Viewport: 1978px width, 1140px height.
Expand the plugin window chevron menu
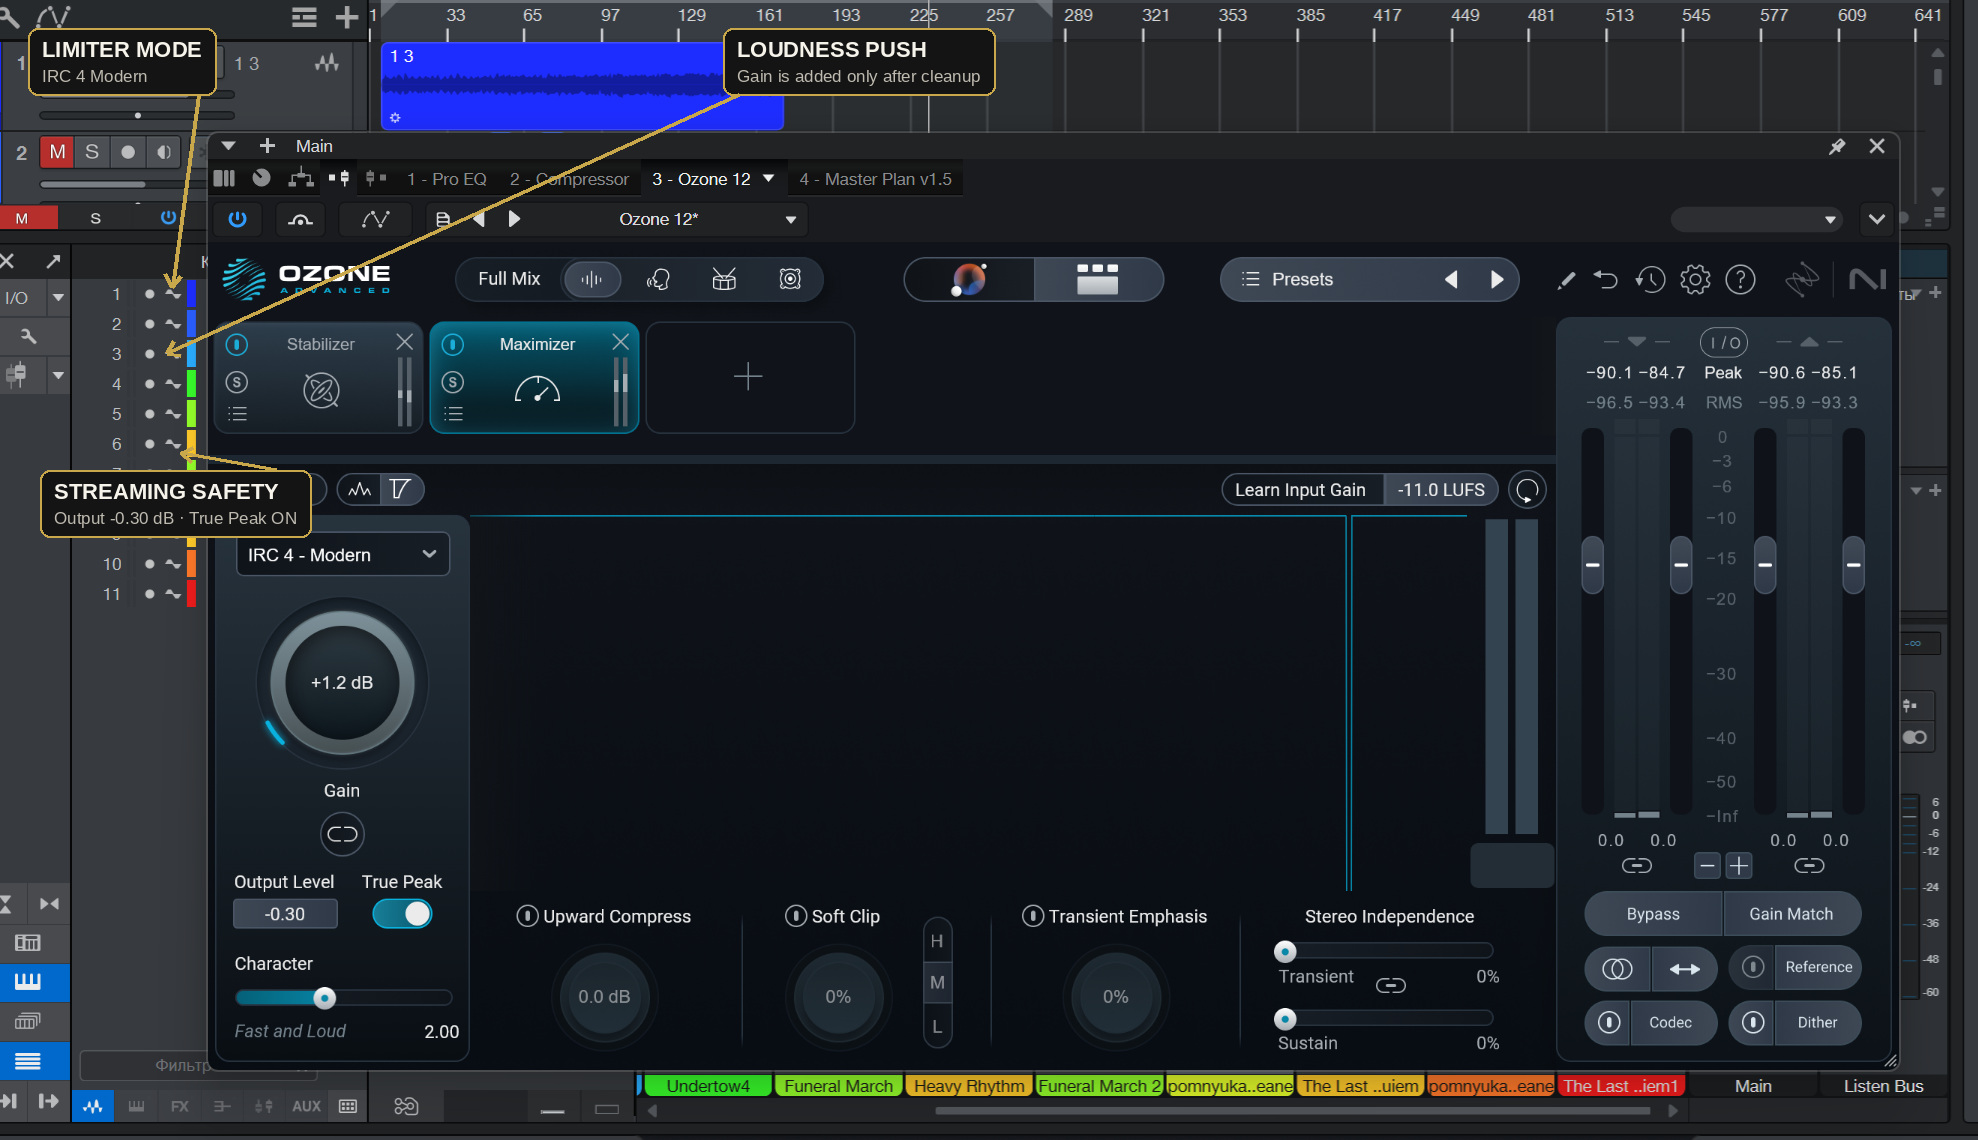click(x=1877, y=219)
